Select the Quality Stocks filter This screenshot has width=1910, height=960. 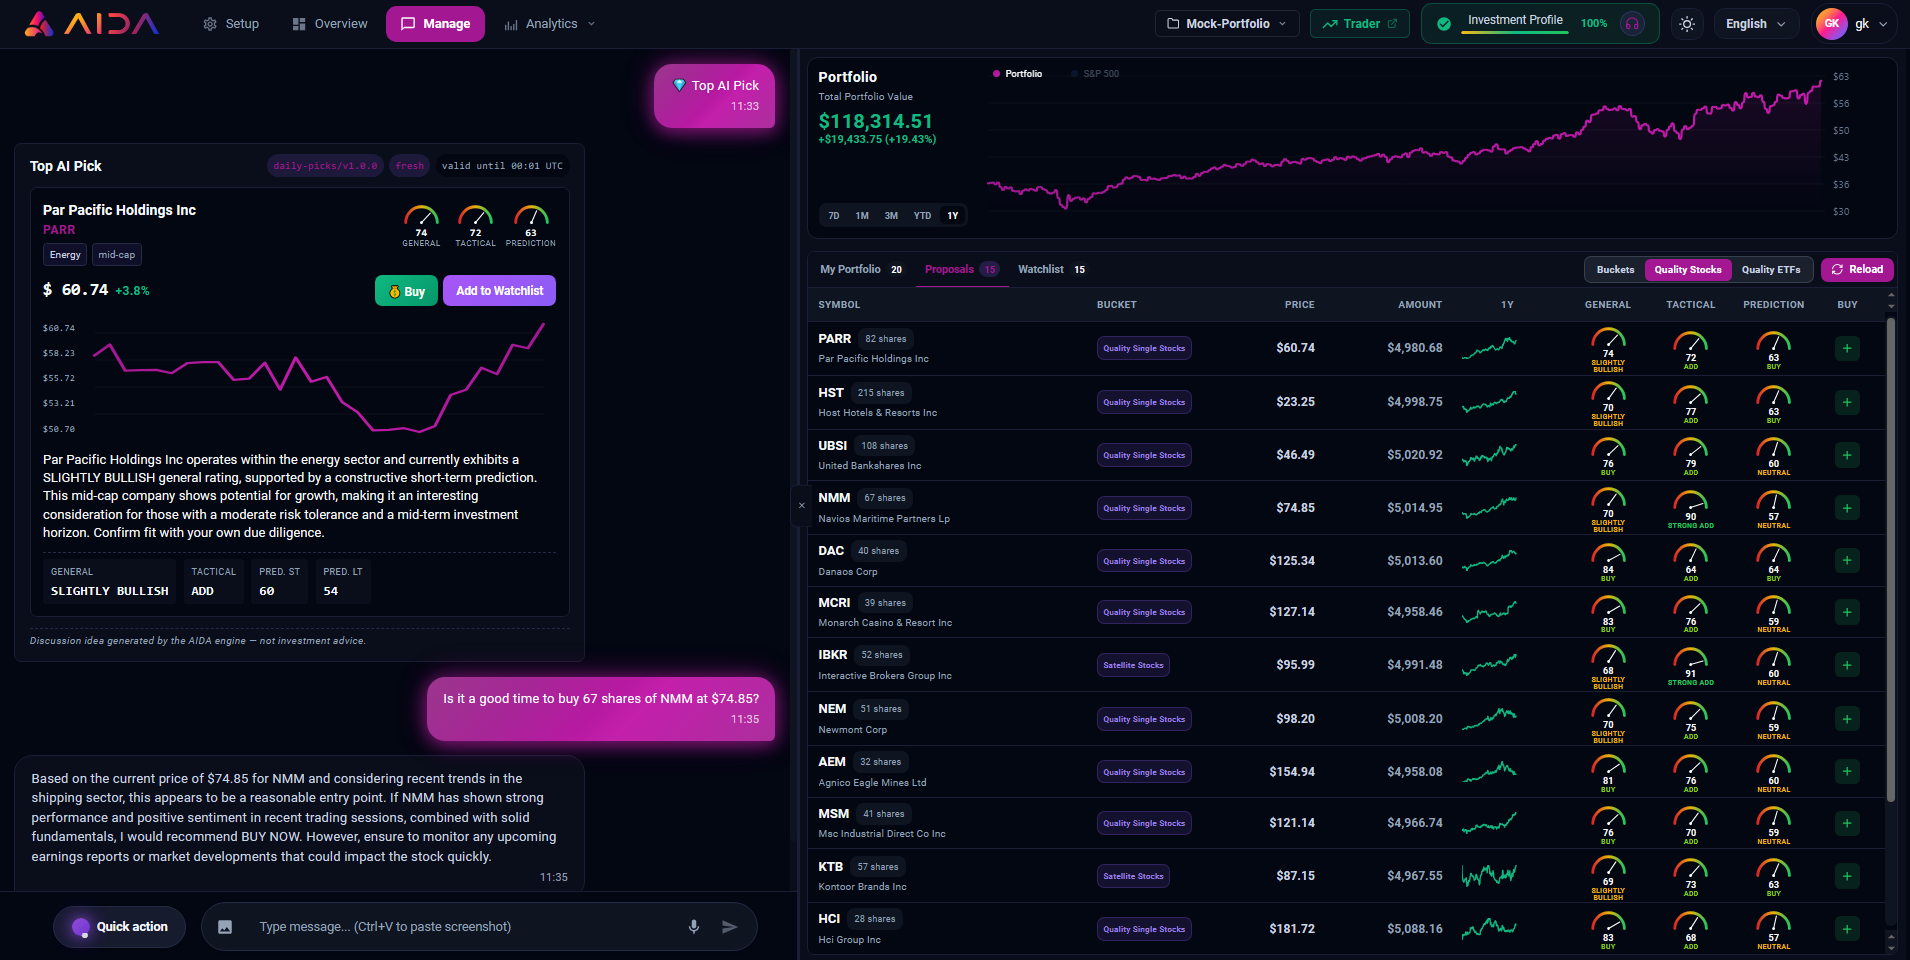click(1688, 270)
